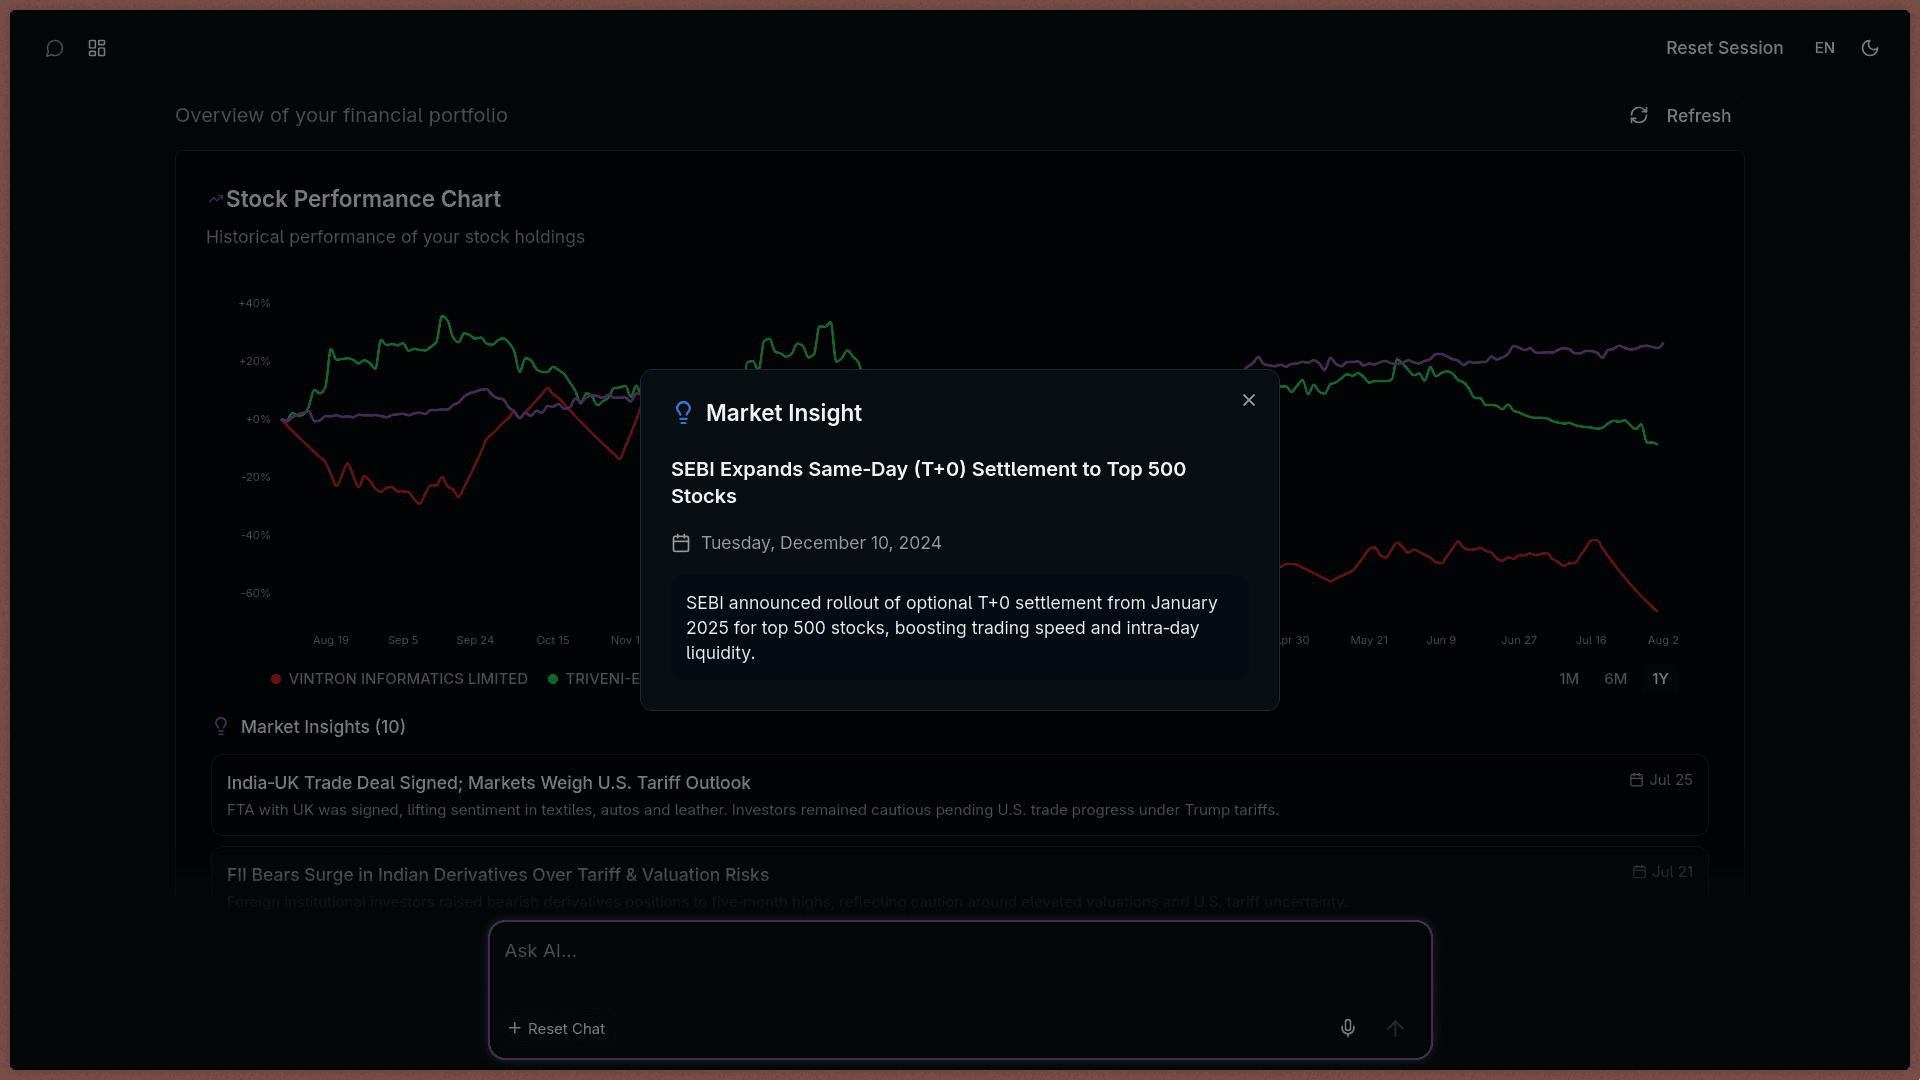Screen dimensions: 1920x1080
Task: Click calendar icon next to Jul 25
Action: click(1636, 780)
